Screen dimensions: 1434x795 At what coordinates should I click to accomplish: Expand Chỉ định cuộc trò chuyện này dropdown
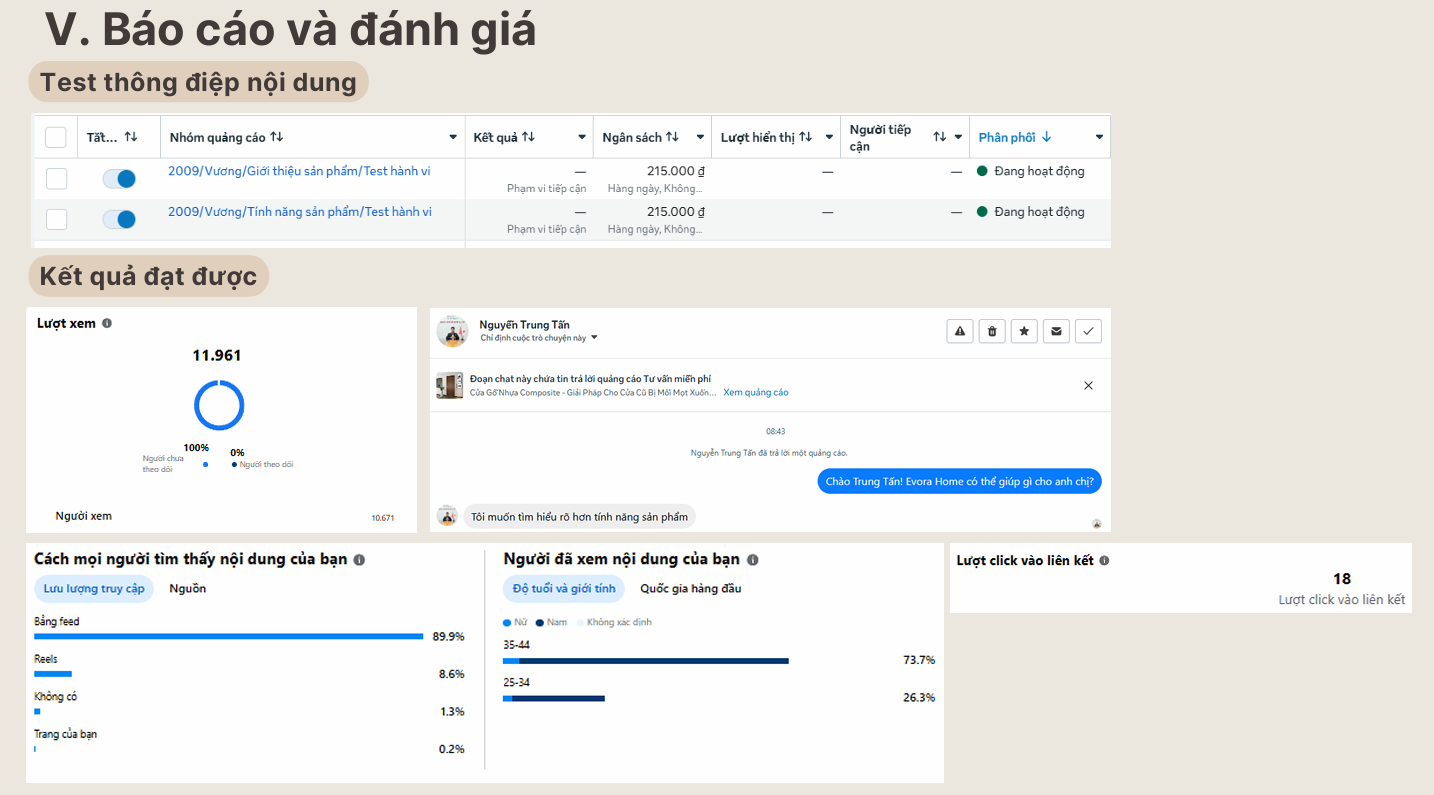pyautogui.click(x=539, y=338)
